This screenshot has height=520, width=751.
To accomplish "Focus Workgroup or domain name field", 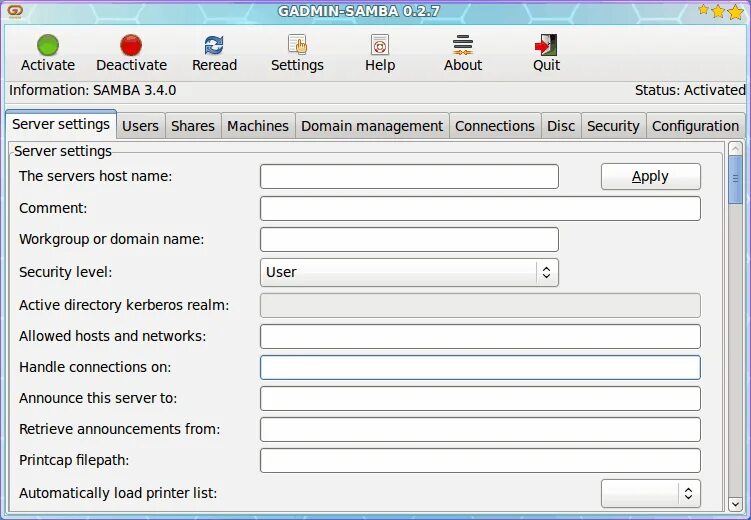I will (409, 239).
